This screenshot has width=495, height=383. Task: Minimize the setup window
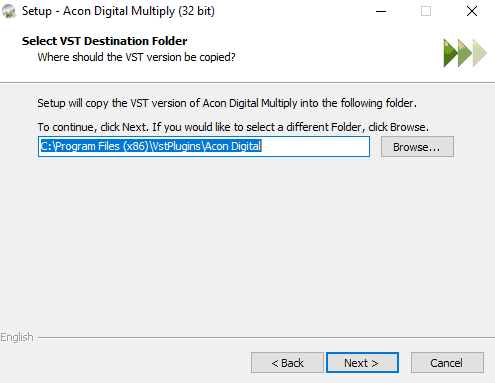coord(381,11)
